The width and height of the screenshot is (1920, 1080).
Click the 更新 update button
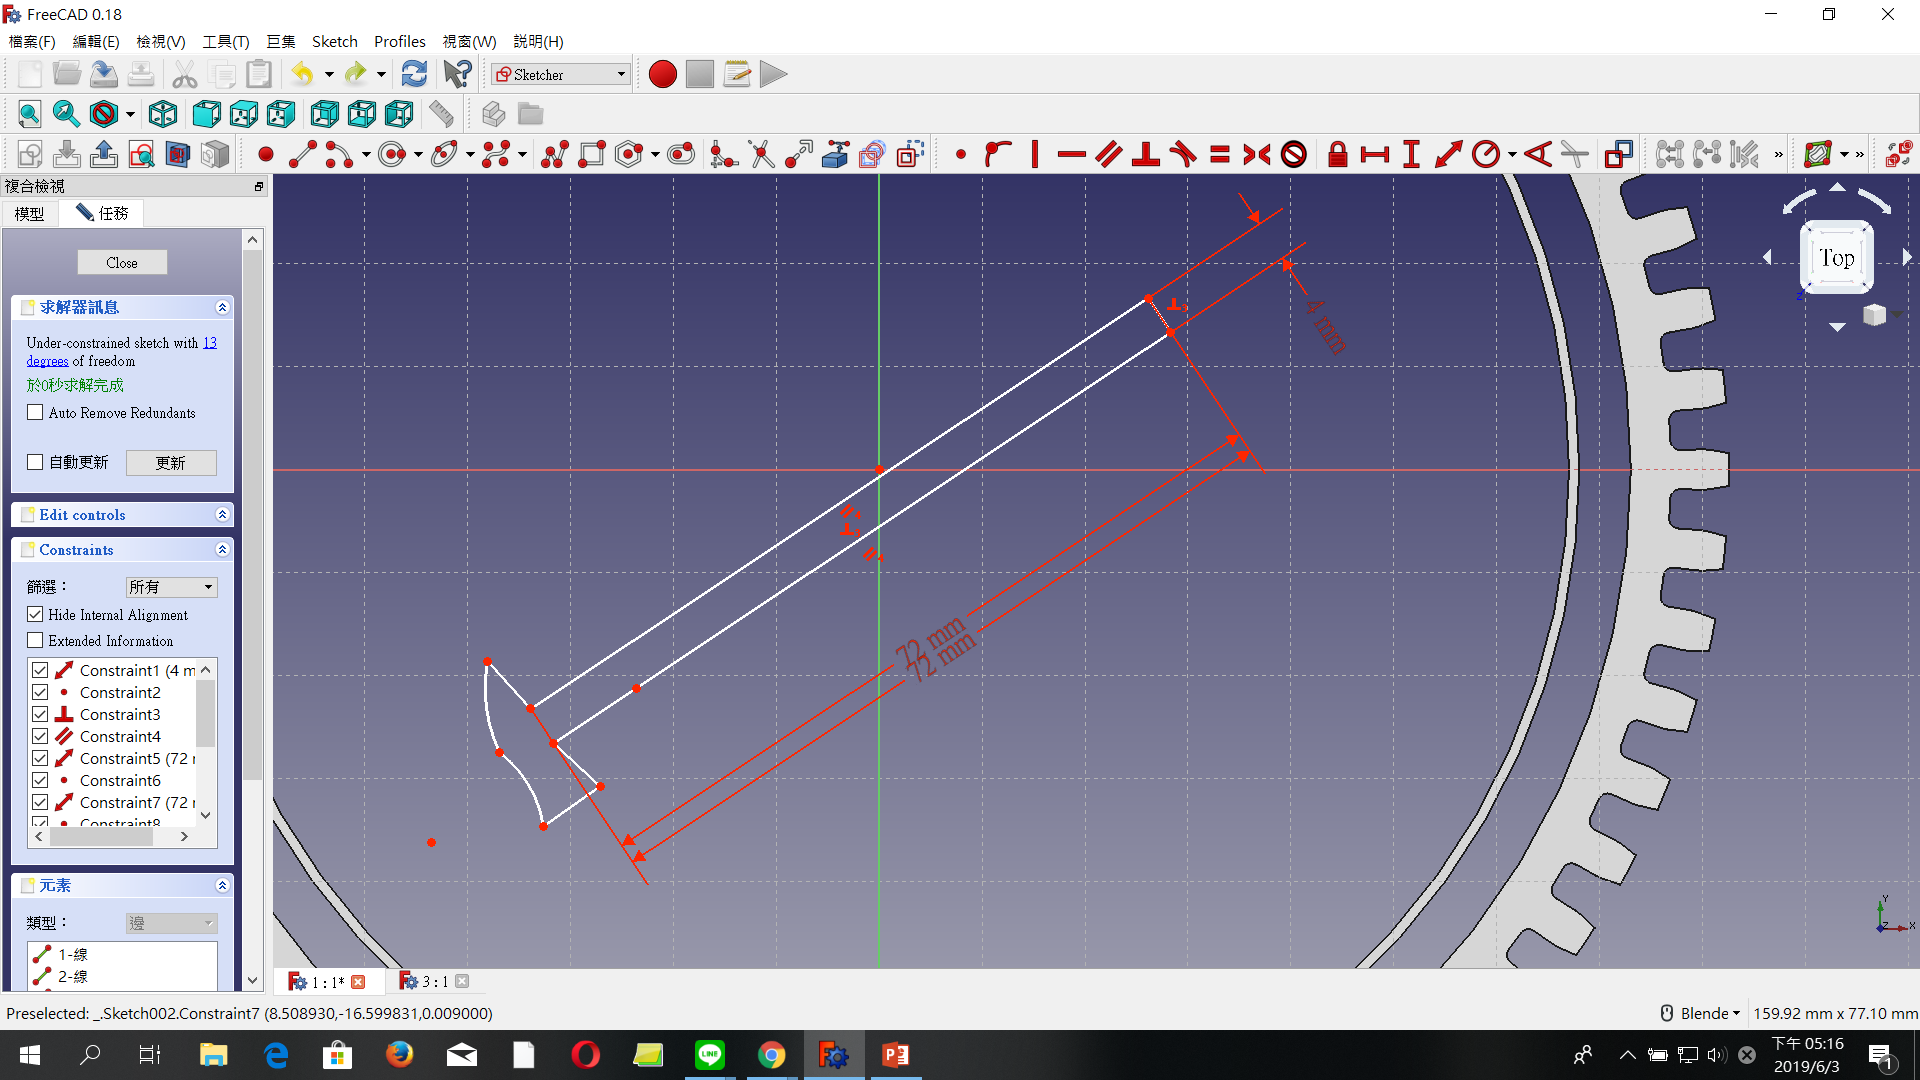(x=171, y=463)
